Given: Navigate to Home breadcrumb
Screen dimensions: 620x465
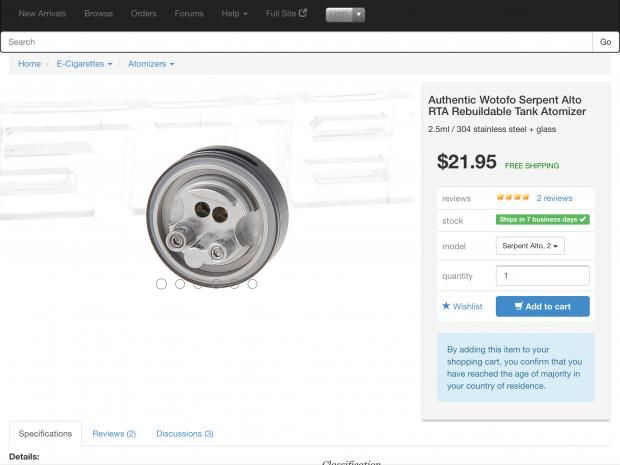Looking at the screenshot, I should 29,64.
